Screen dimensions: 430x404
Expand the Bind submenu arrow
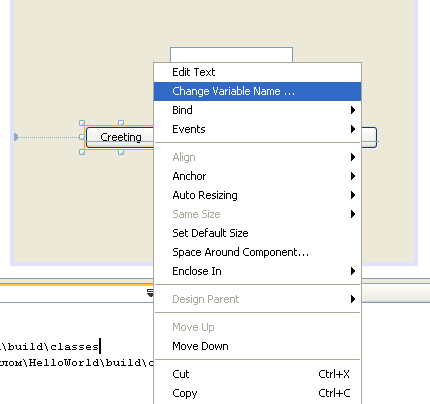coord(353,110)
